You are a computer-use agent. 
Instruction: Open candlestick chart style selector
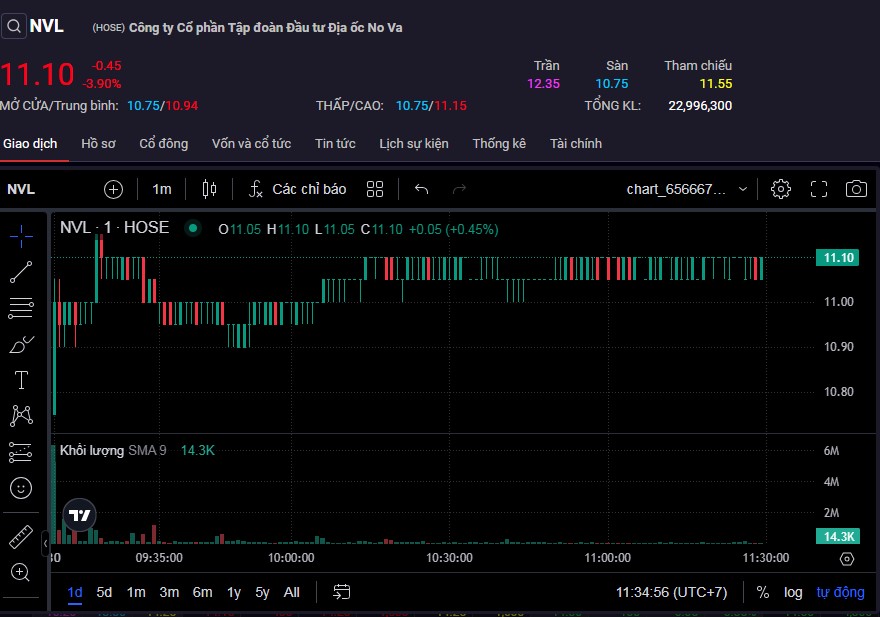click(x=209, y=189)
